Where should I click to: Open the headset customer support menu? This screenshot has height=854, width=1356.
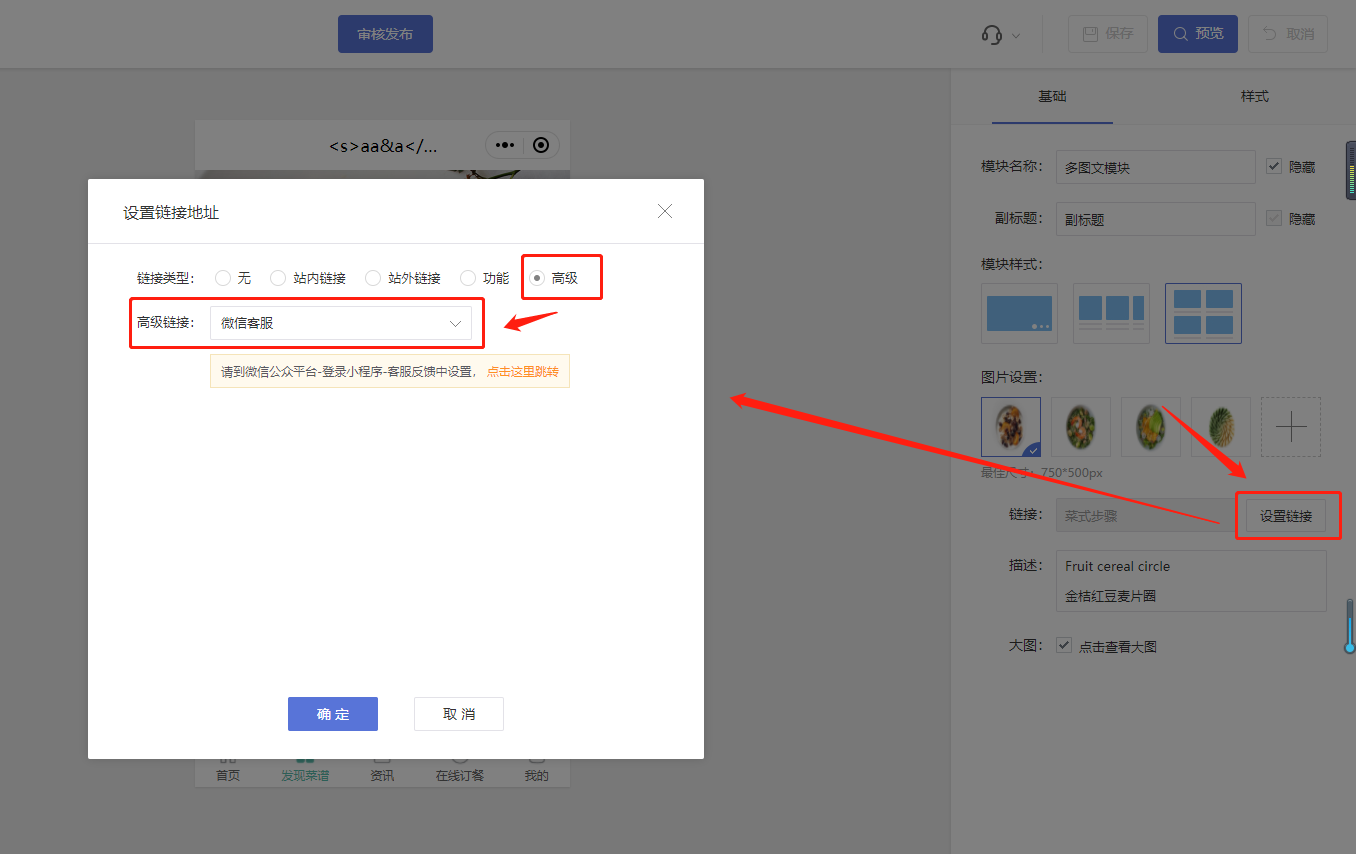[1000, 34]
